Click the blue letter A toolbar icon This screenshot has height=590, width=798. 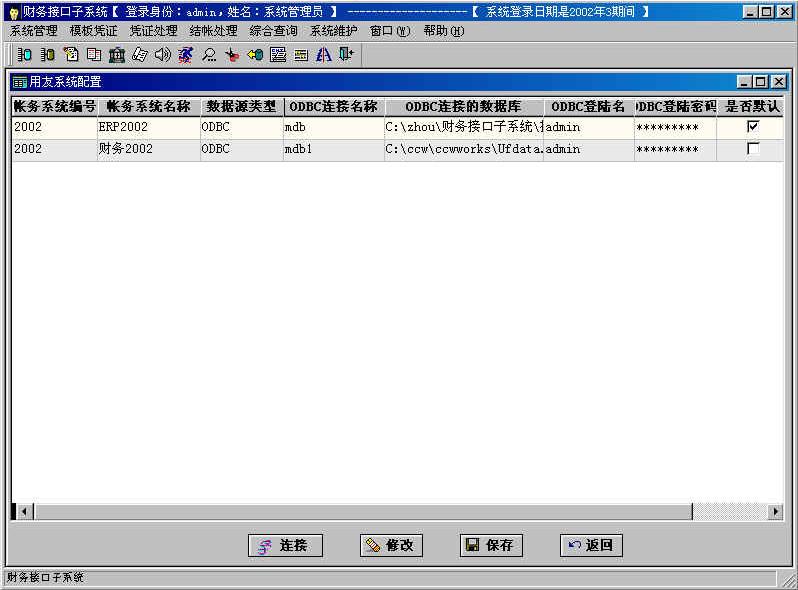point(323,55)
